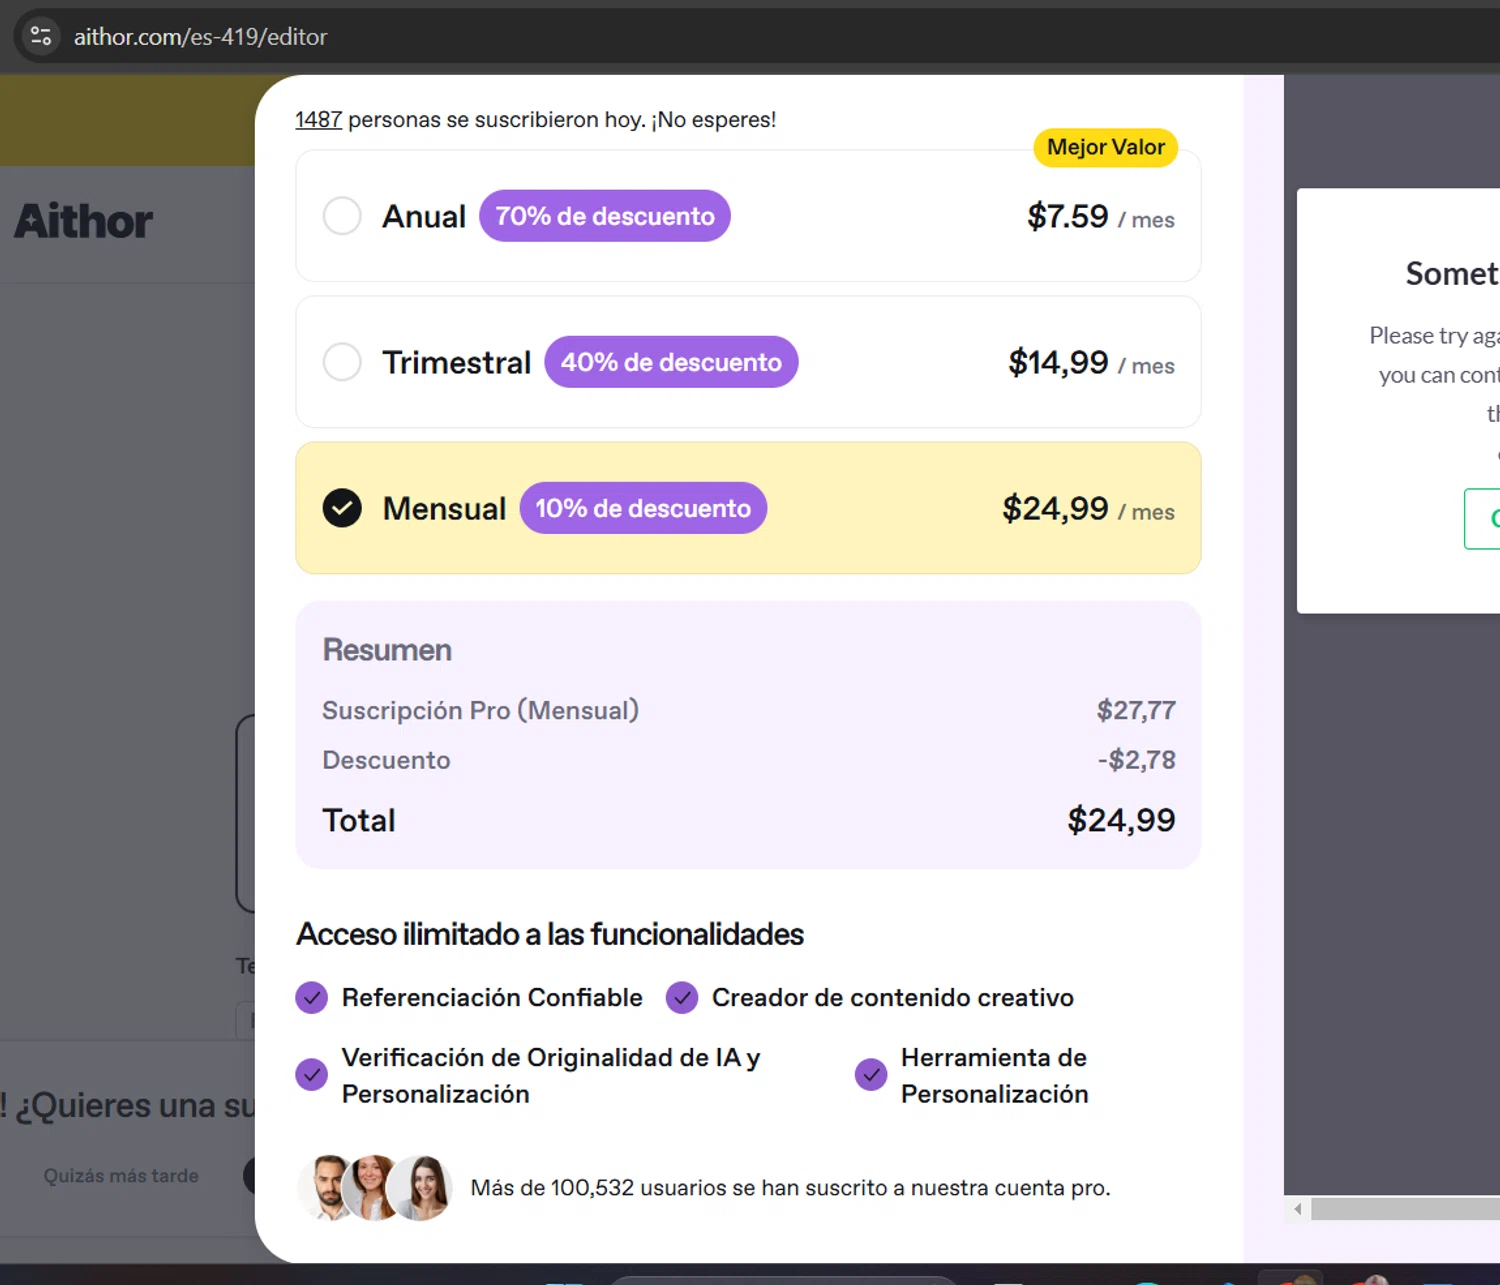
Task: Click the Trimestral plan label
Action: (456, 363)
